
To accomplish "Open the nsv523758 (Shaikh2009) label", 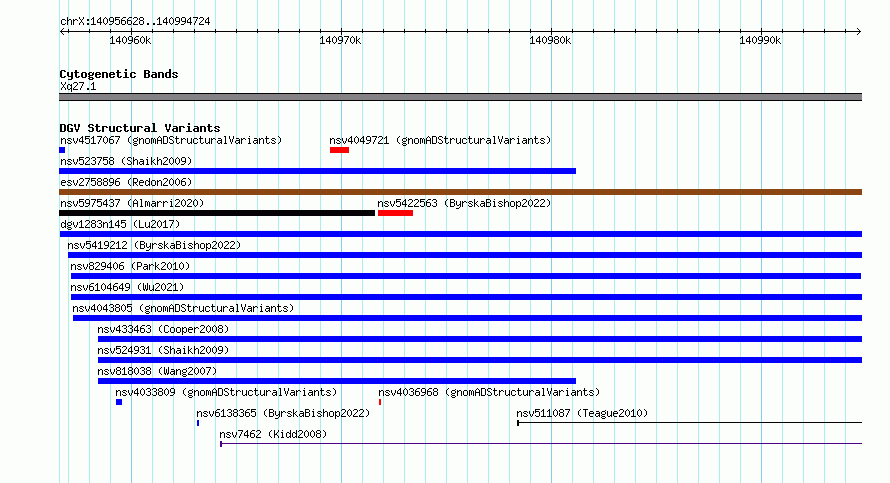I will click(126, 161).
